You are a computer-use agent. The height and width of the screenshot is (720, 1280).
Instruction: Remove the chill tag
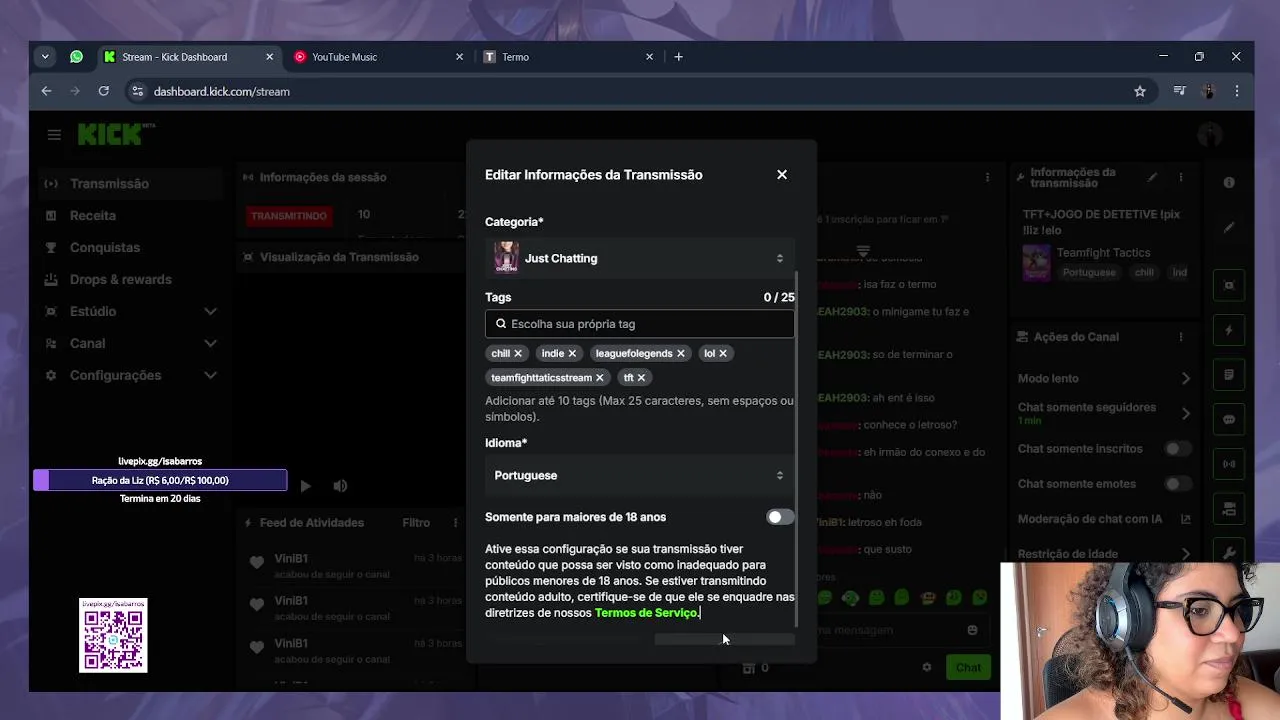518,353
